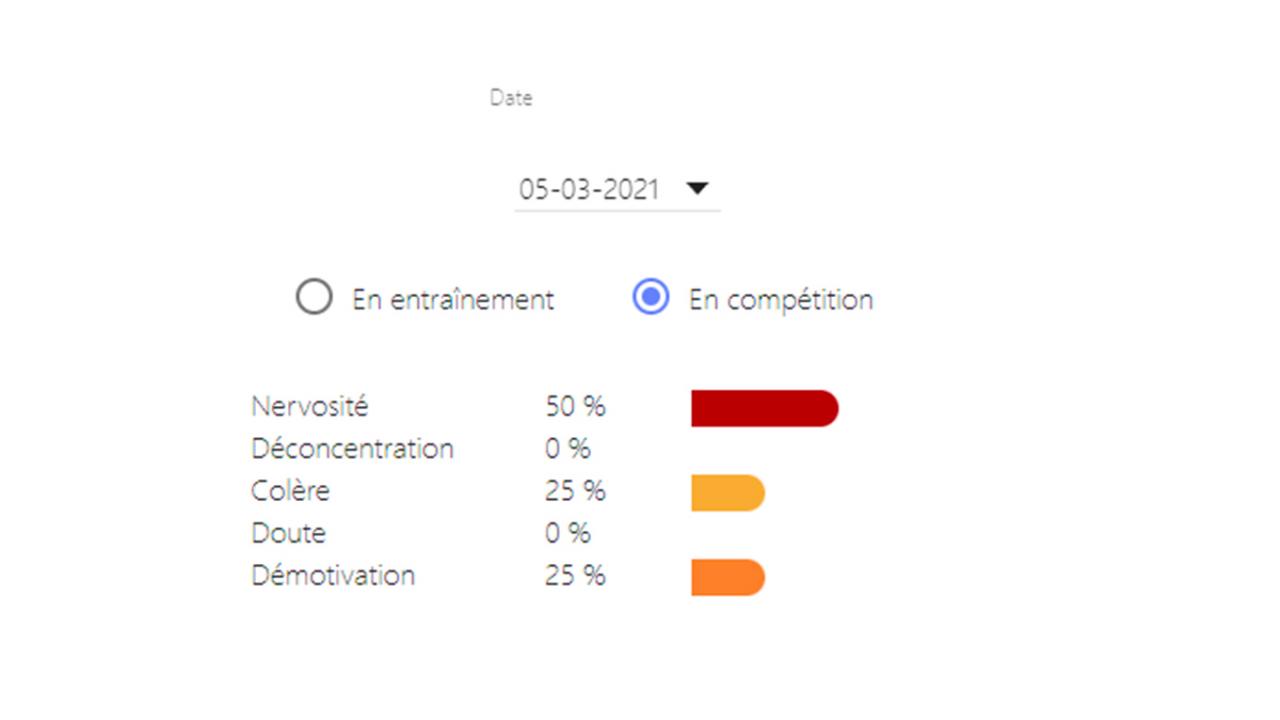Open the date dropdown arrow
The width and height of the screenshot is (1280, 720).
pyautogui.click(x=697, y=188)
